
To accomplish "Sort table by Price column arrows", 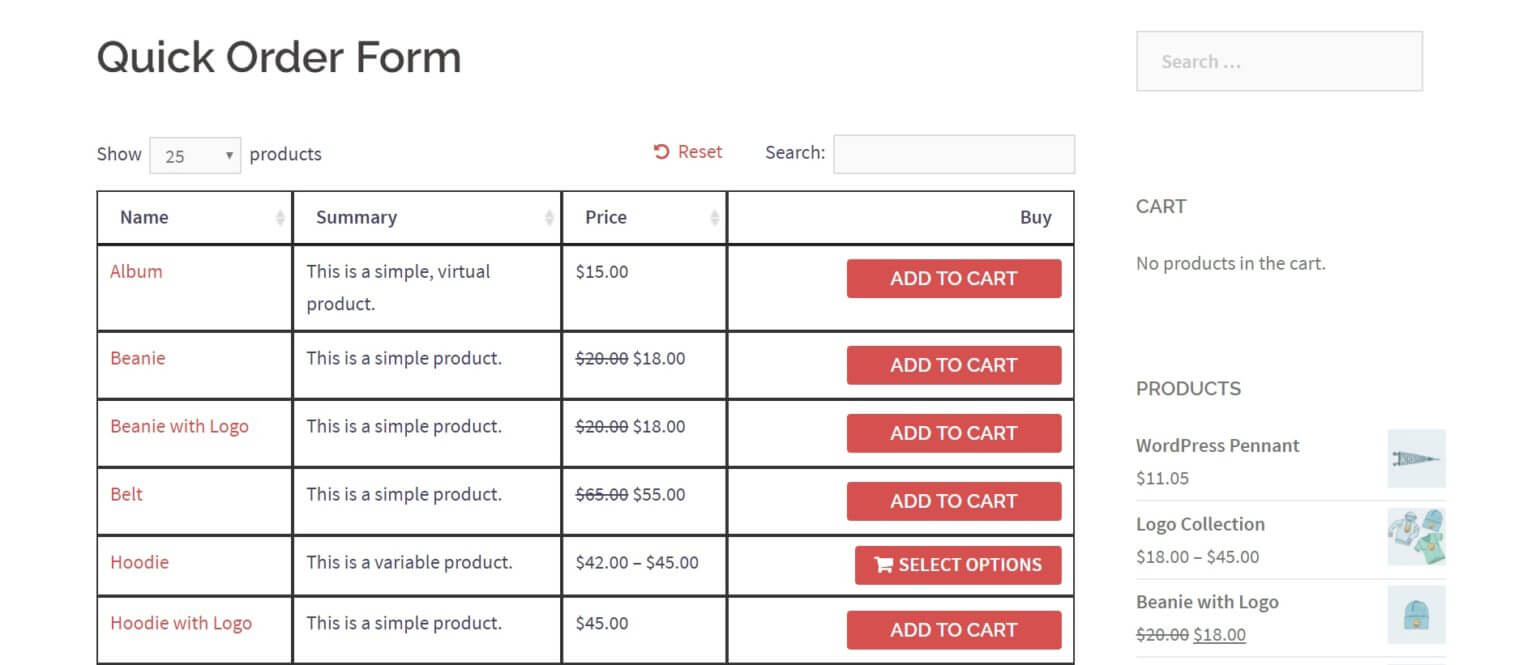I will coord(714,218).
